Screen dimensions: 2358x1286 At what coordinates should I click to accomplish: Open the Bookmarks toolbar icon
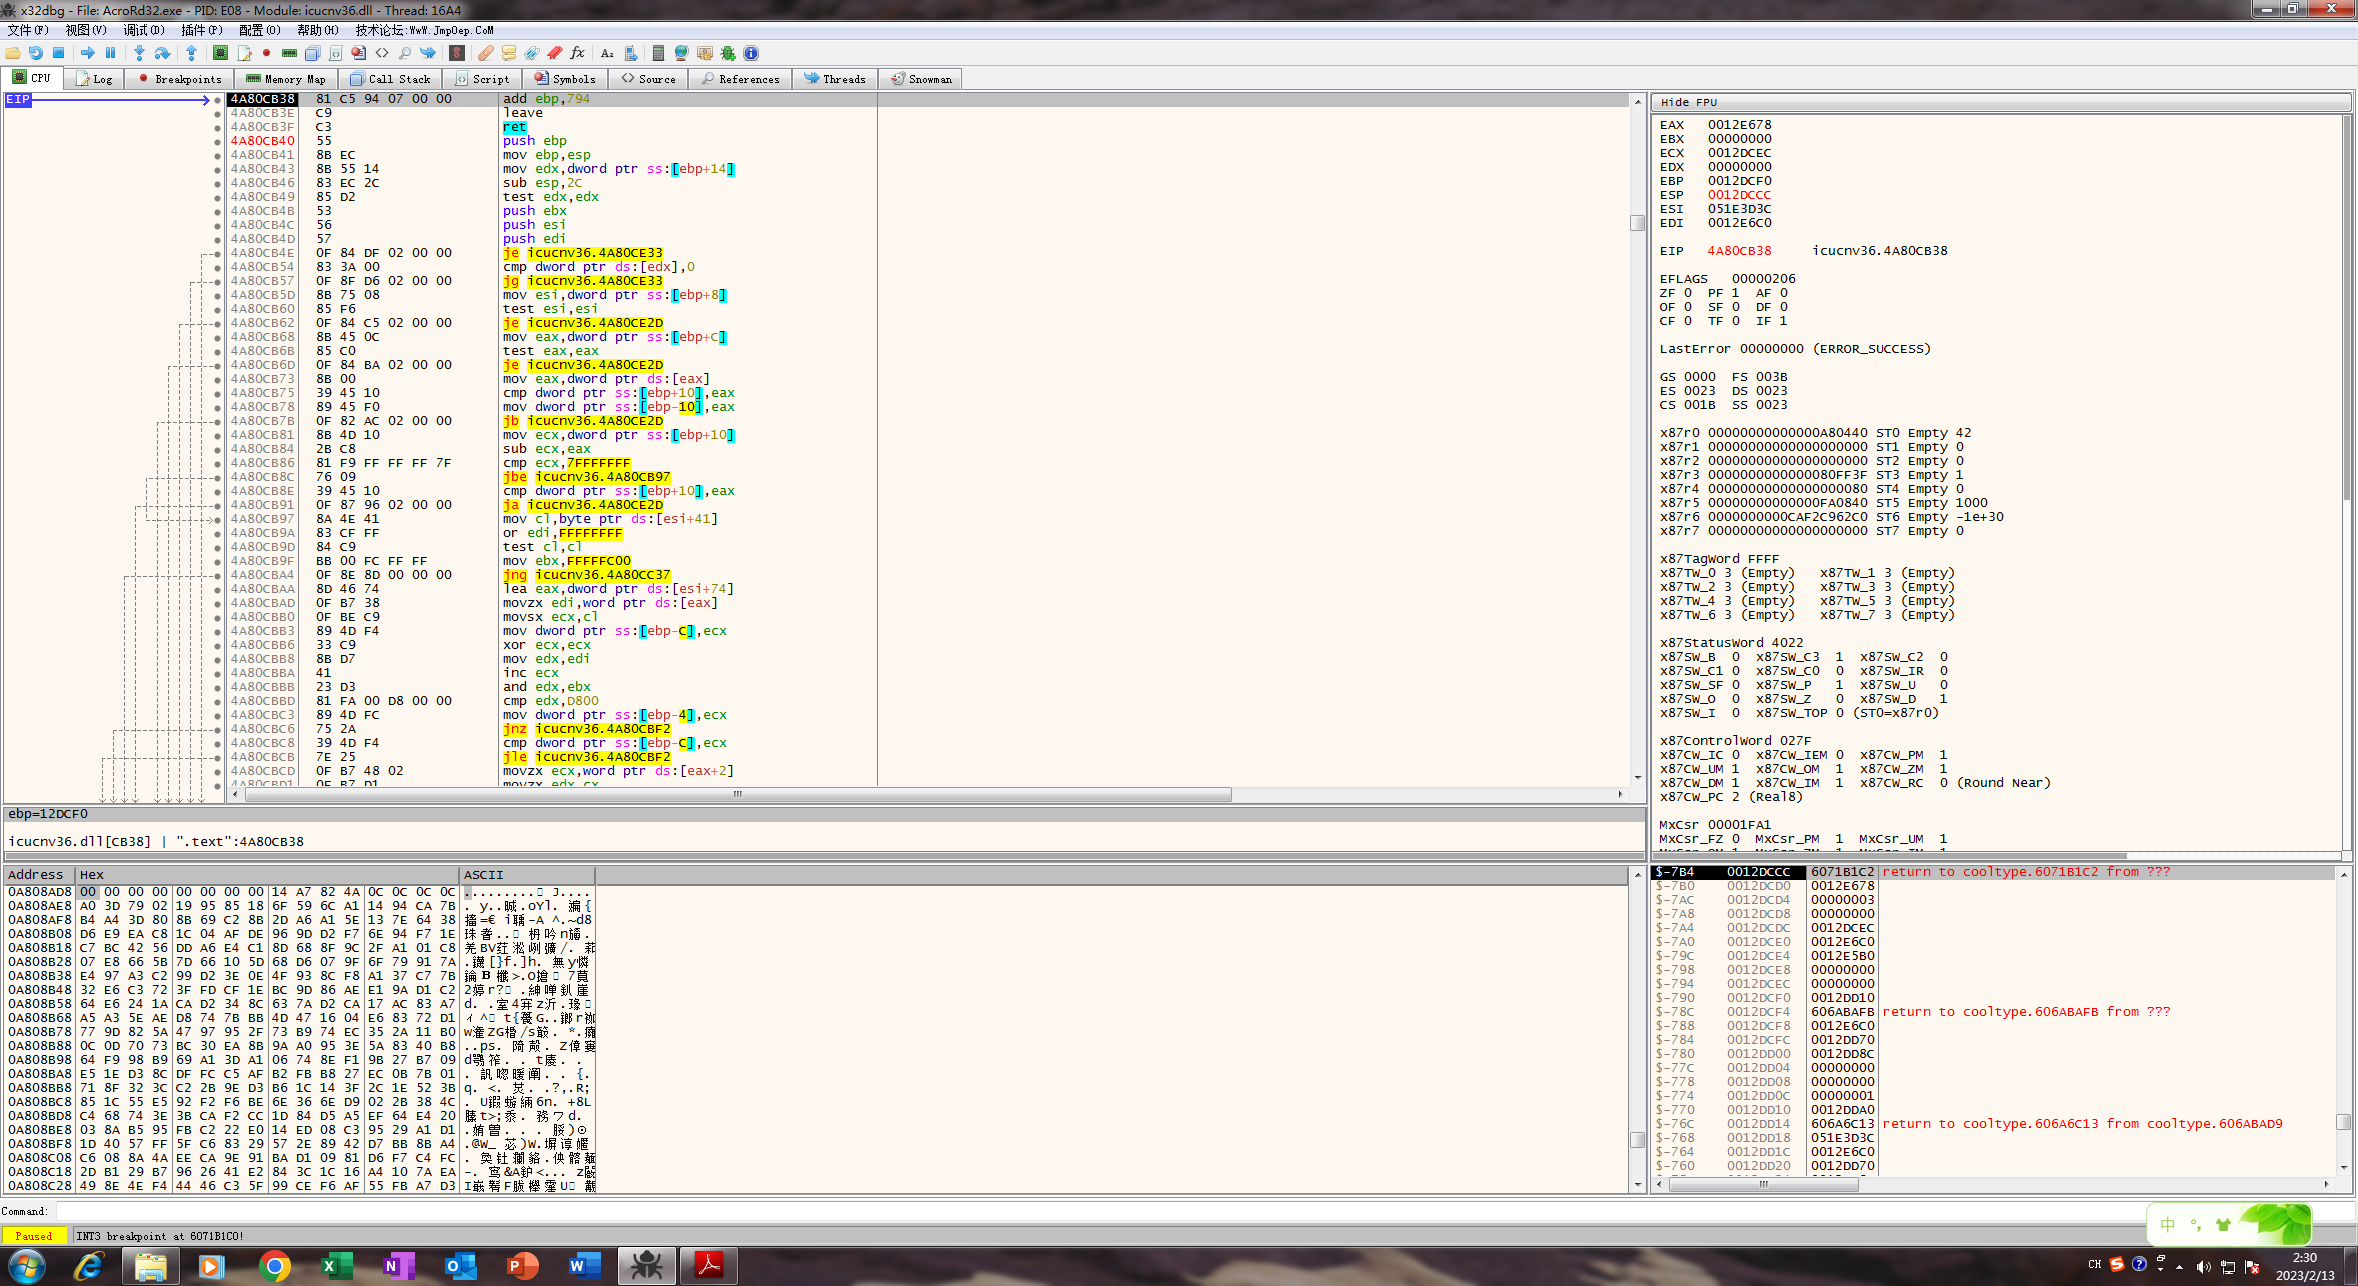click(555, 53)
